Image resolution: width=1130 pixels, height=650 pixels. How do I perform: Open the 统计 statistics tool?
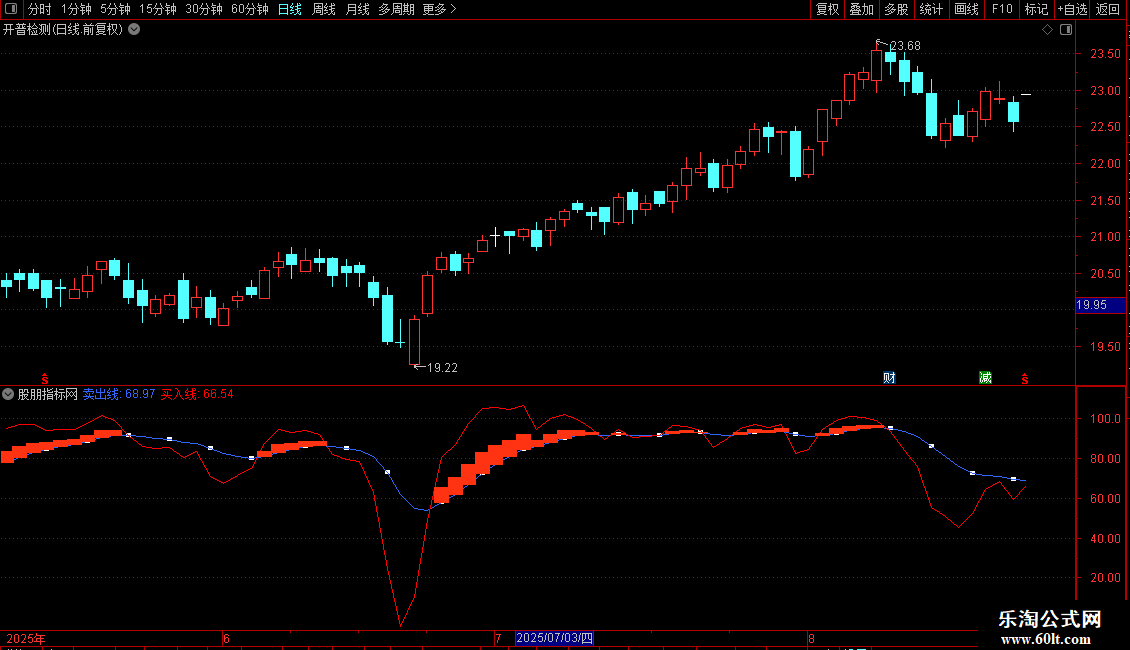point(930,9)
